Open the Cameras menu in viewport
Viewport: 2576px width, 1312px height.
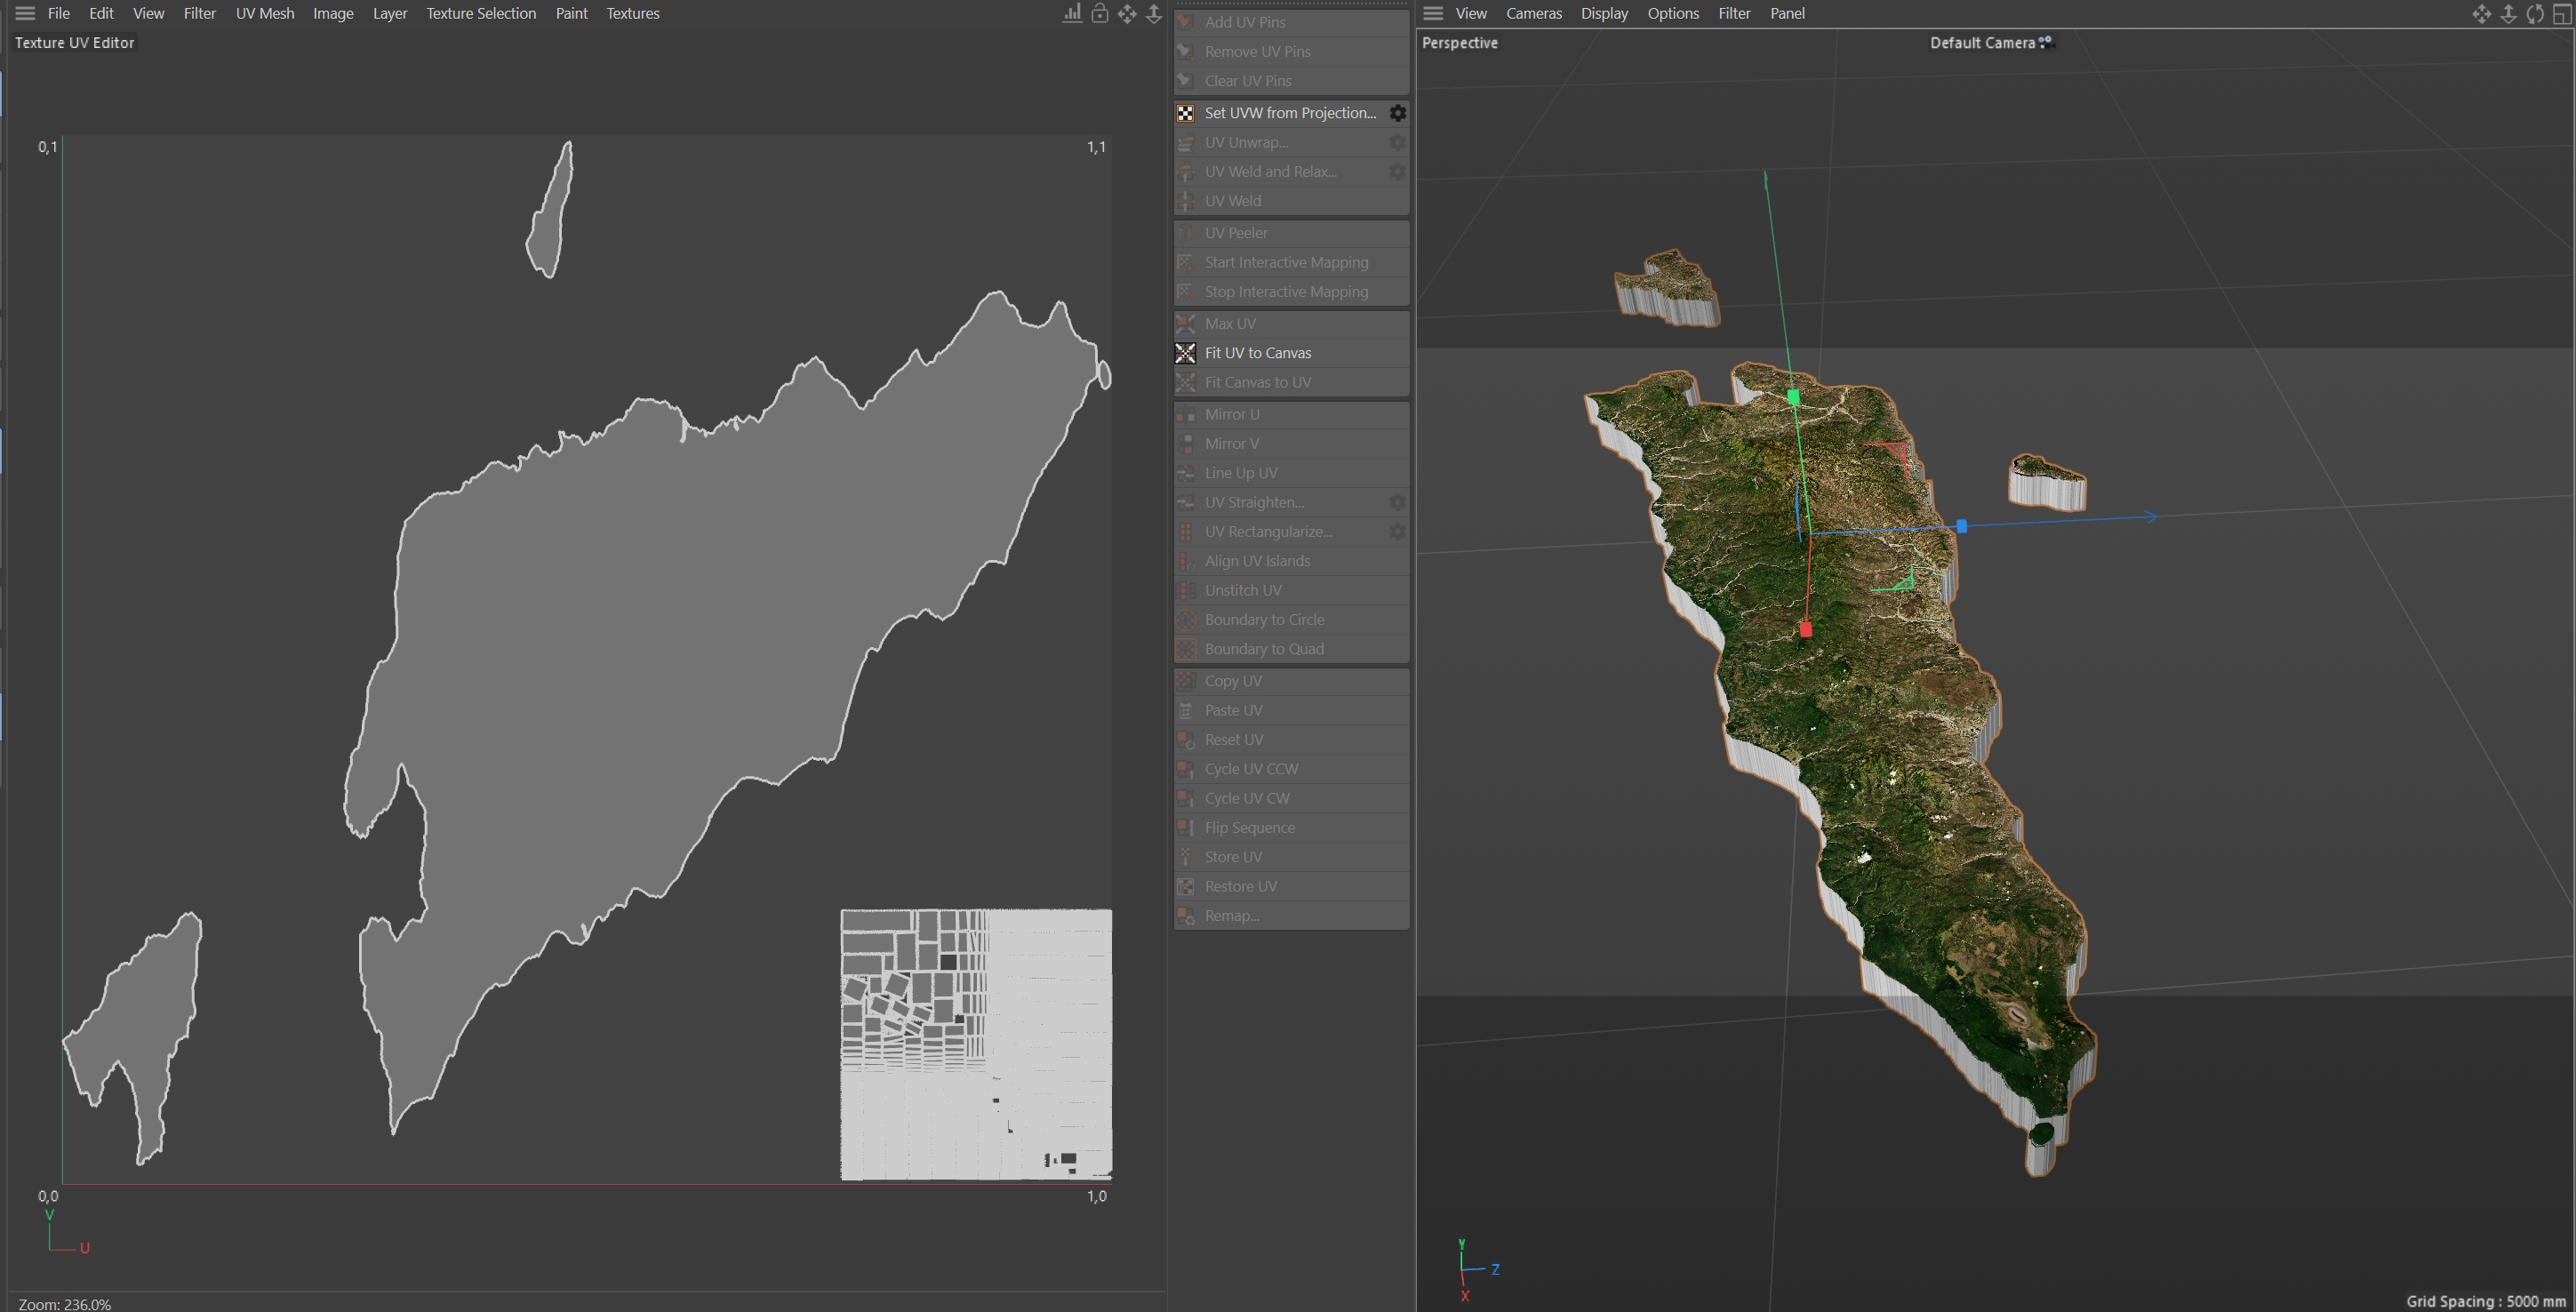pos(1533,13)
